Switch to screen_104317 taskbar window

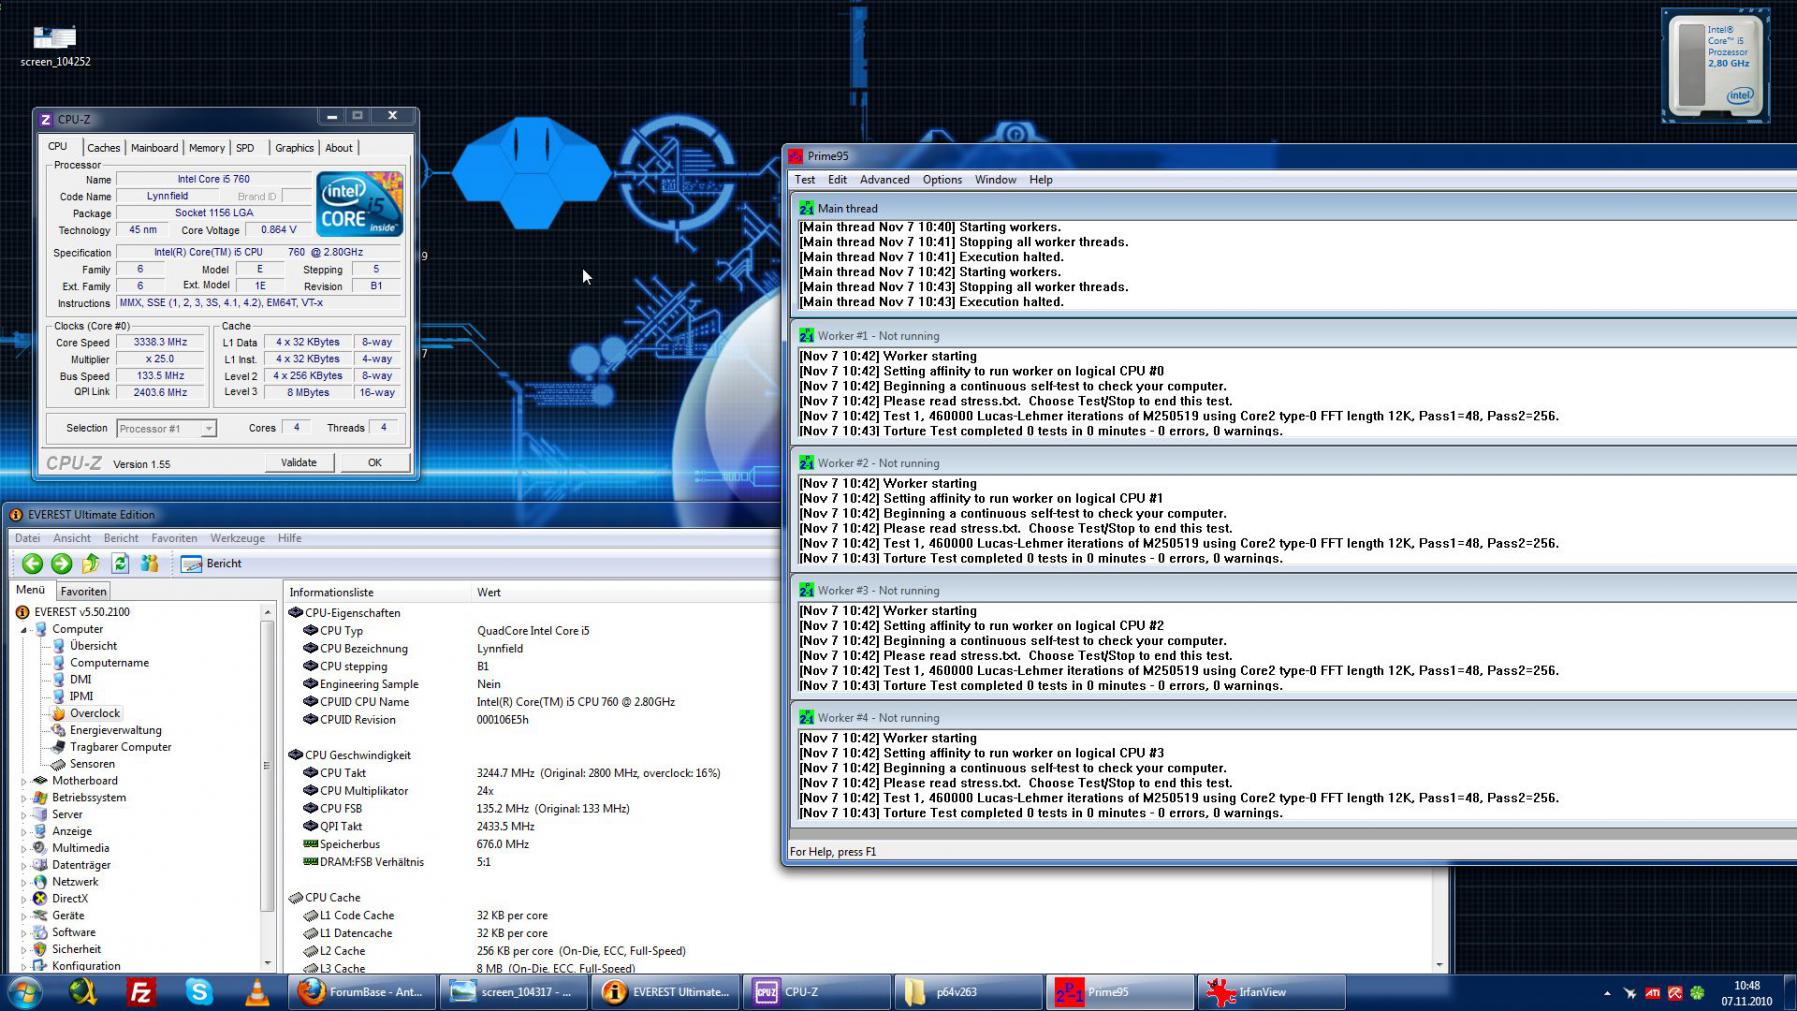click(x=514, y=992)
